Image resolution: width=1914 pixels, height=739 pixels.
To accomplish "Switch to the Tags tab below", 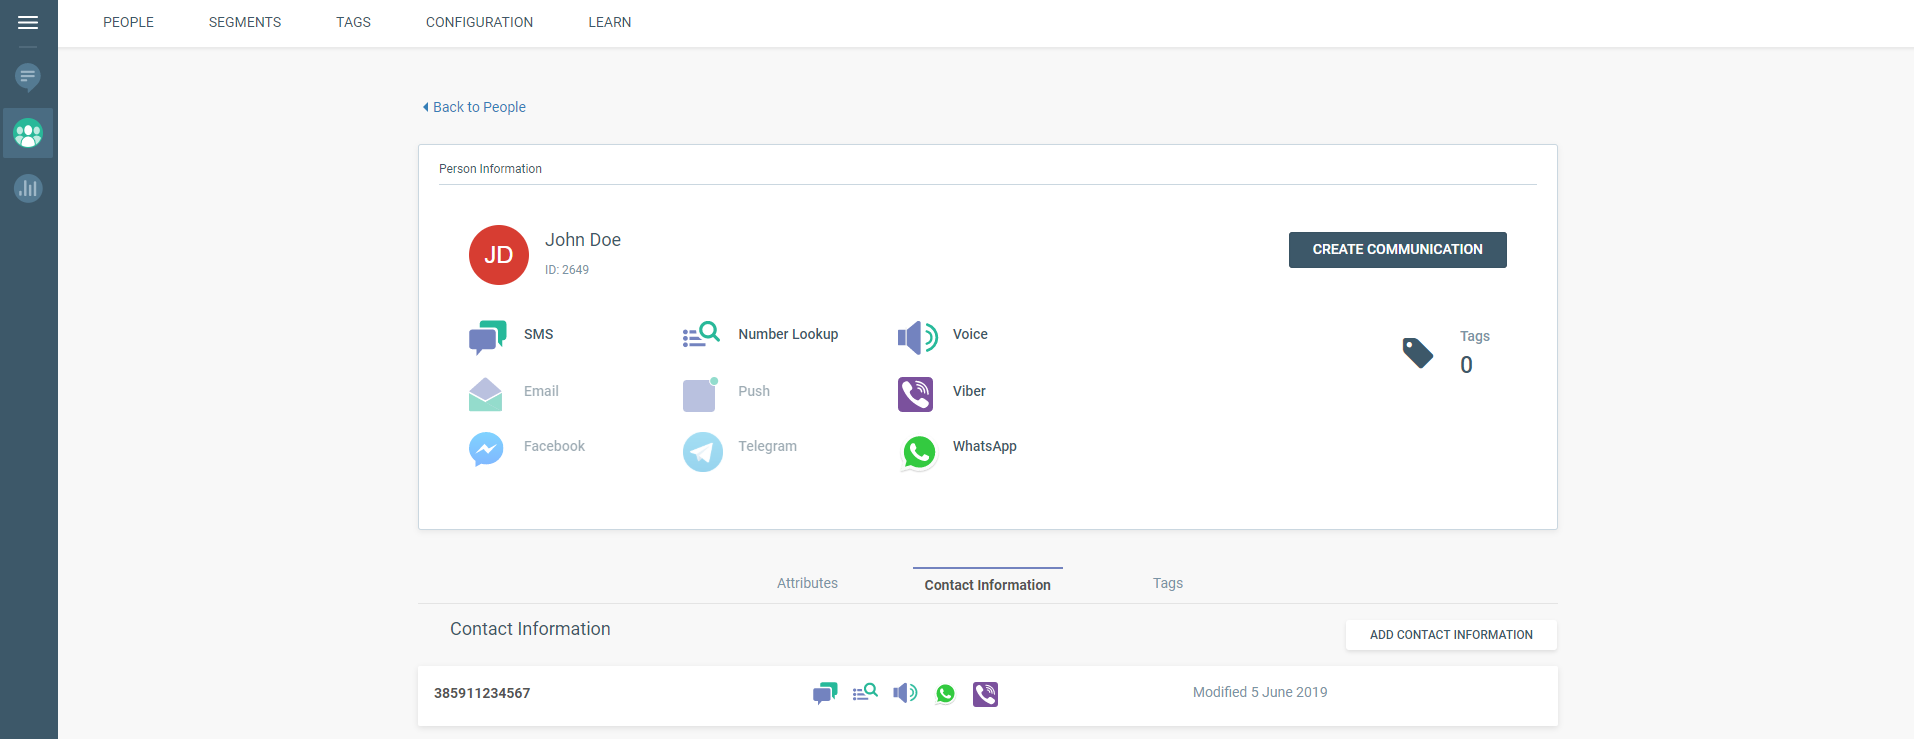I will coord(1167,583).
